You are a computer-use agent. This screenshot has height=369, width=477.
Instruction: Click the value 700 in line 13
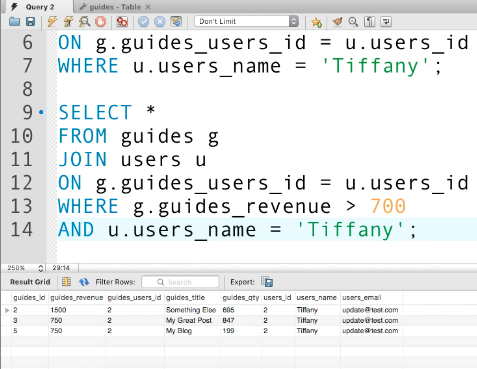[388, 206]
